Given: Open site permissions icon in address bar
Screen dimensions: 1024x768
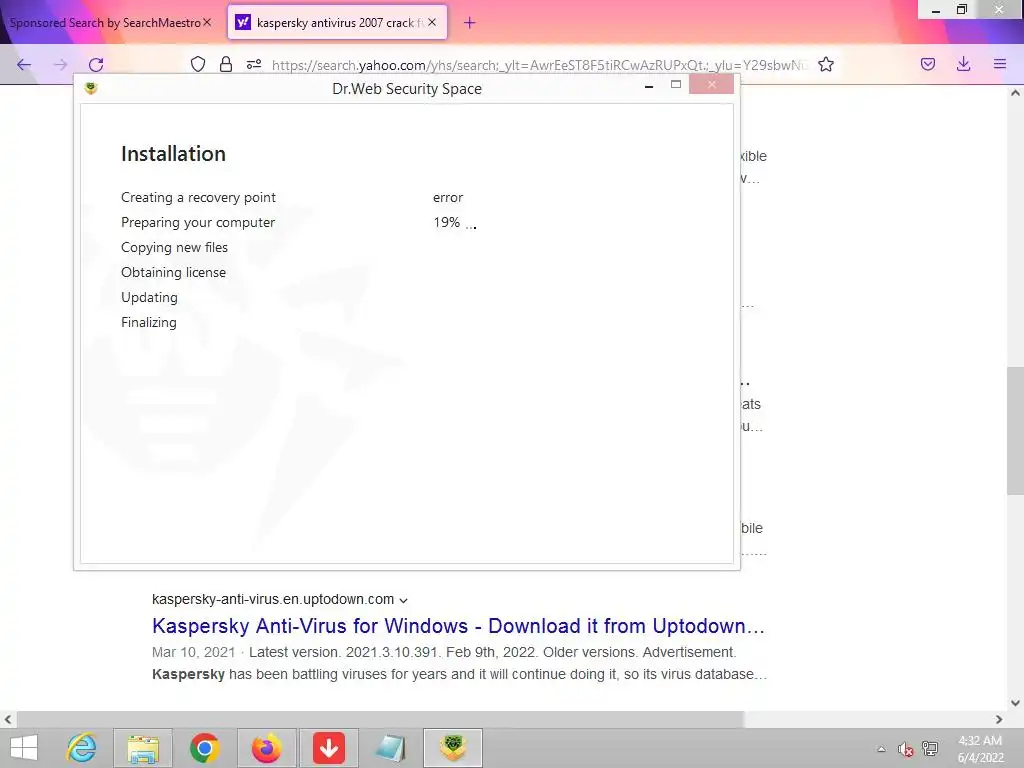Looking at the screenshot, I should click(x=254, y=64).
